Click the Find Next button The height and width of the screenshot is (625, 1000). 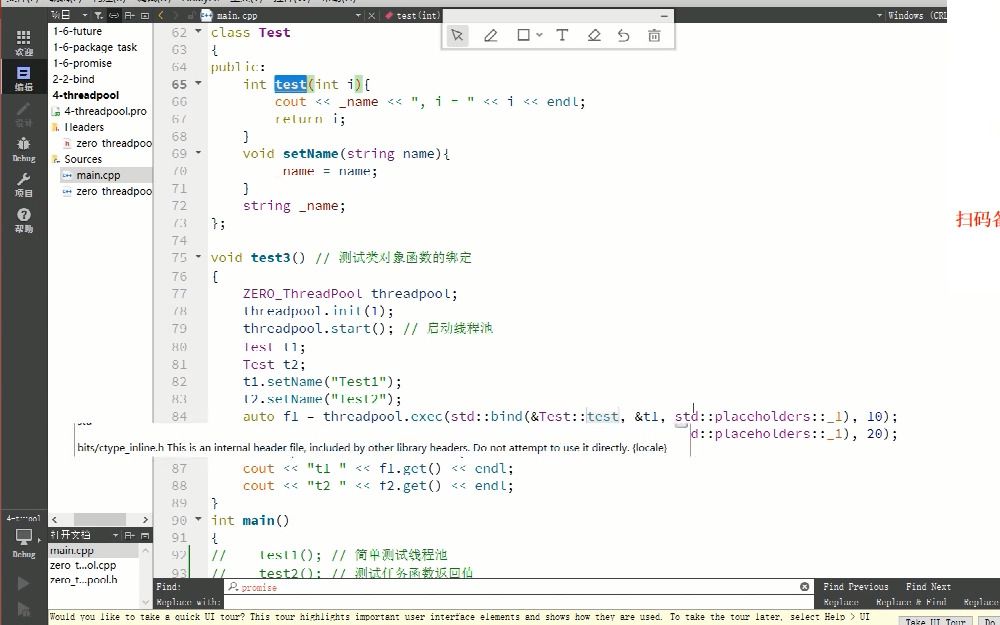(x=928, y=586)
